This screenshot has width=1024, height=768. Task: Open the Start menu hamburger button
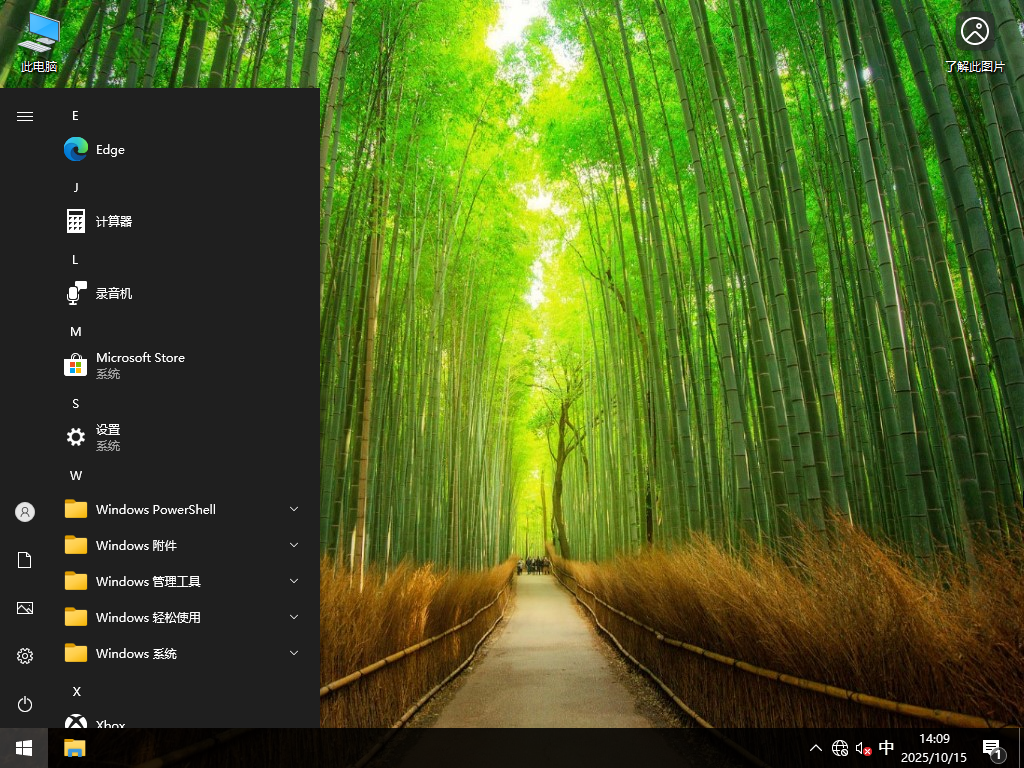coord(24,116)
